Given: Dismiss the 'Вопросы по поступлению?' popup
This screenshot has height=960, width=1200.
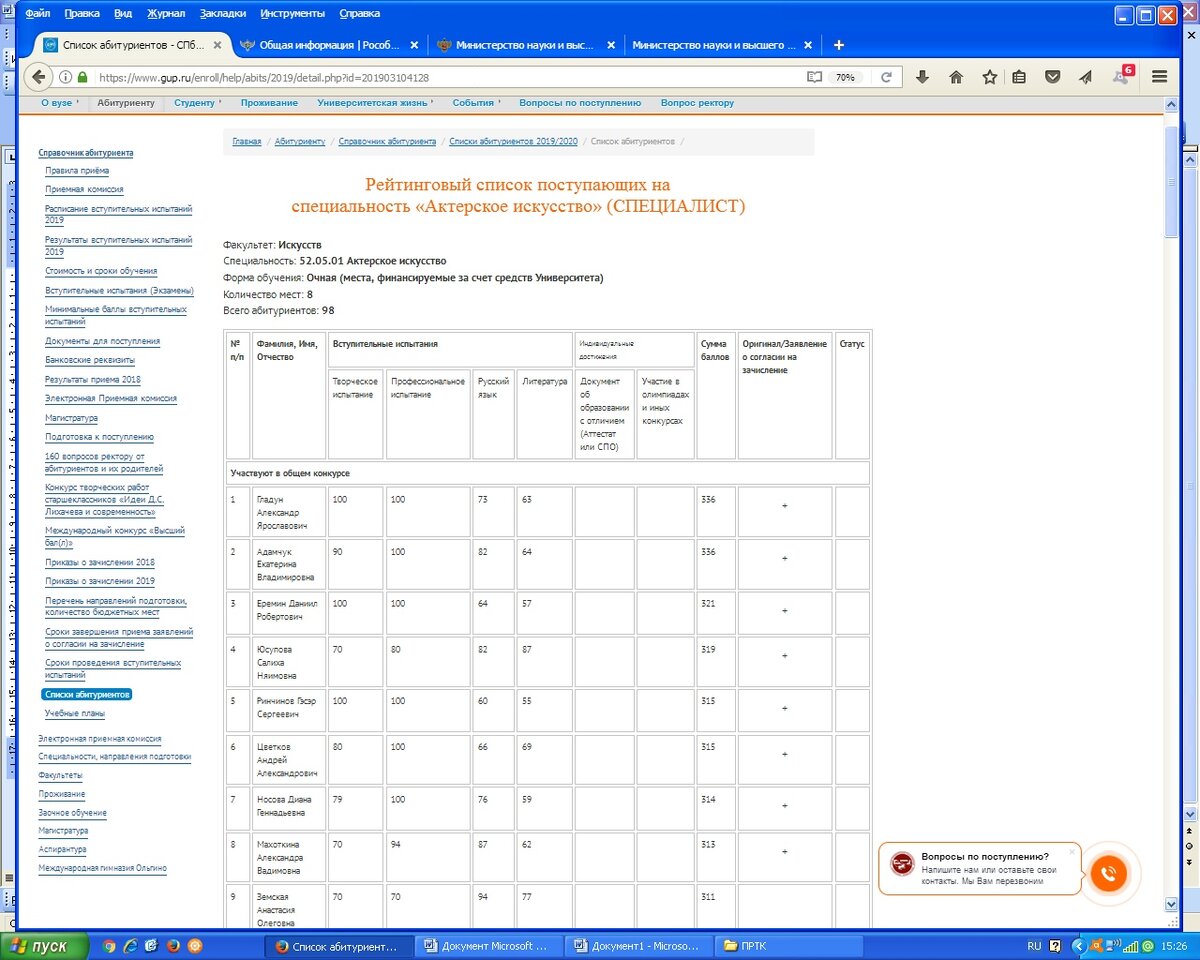Looking at the screenshot, I should click(x=1072, y=852).
